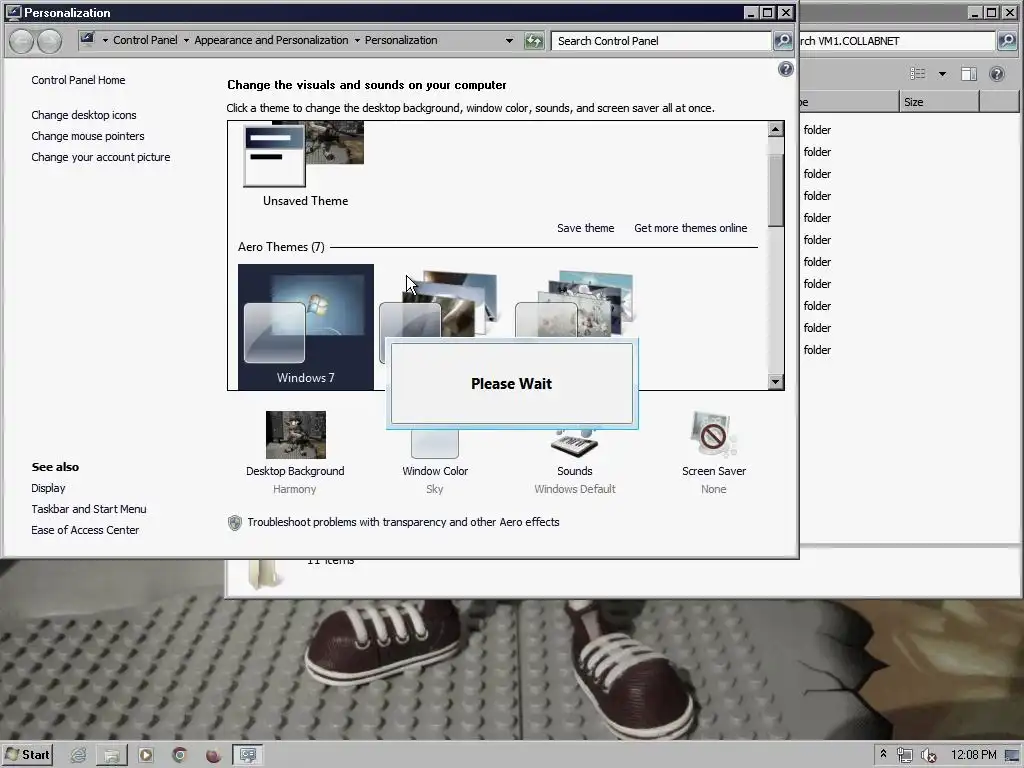This screenshot has height=768, width=1024.
Task: Click the Control Panel breadcrumb
Action: [145, 40]
